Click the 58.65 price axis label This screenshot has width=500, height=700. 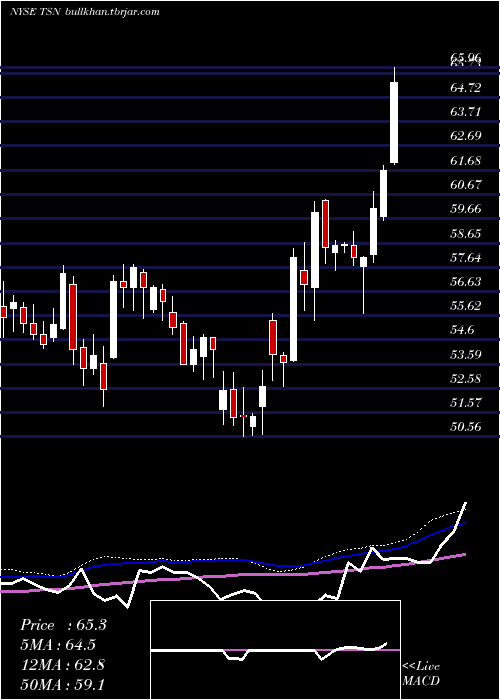point(466,233)
